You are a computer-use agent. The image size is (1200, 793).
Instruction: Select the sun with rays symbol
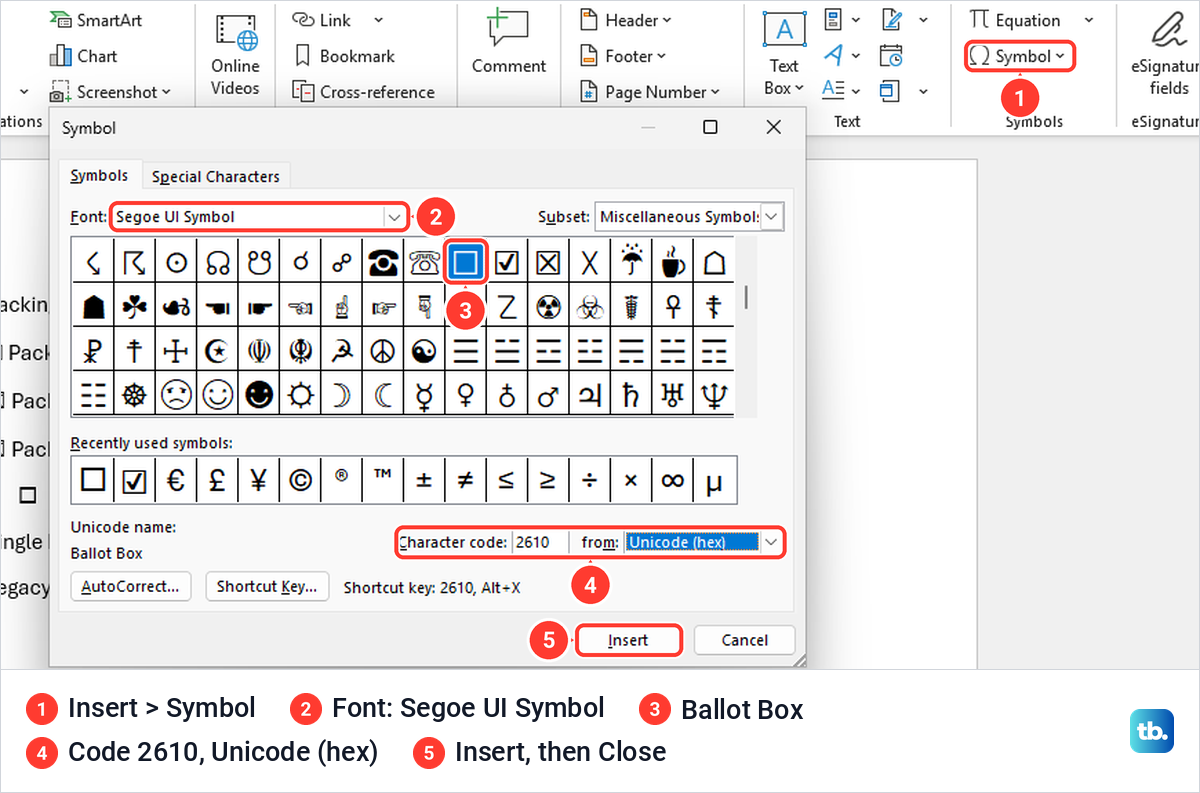(x=300, y=394)
